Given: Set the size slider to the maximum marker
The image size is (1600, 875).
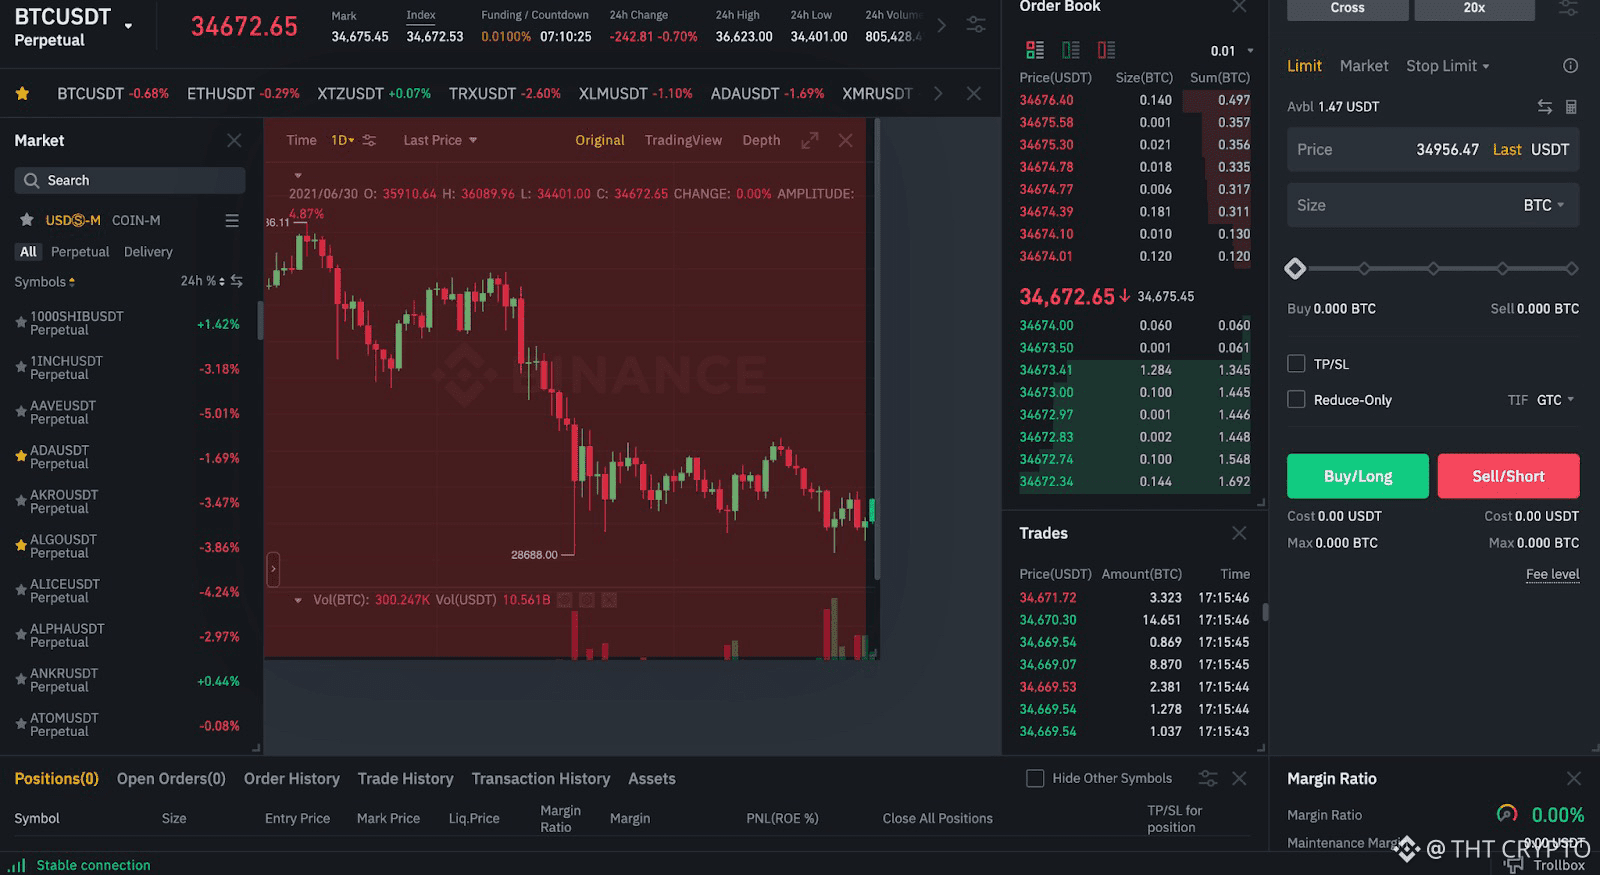Looking at the screenshot, I should 1572,268.
